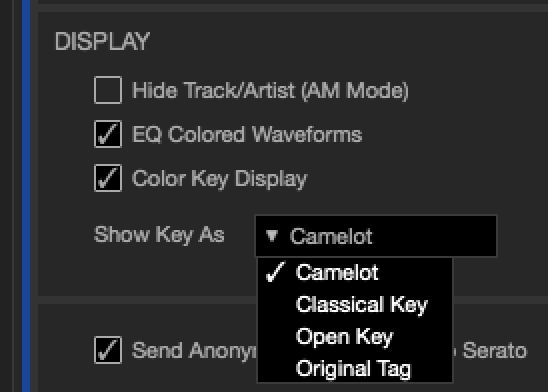This screenshot has width=548, height=392.
Task: Click the dropdown triangle beside Camelot
Action: pyautogui.click(x=272, y=236)
